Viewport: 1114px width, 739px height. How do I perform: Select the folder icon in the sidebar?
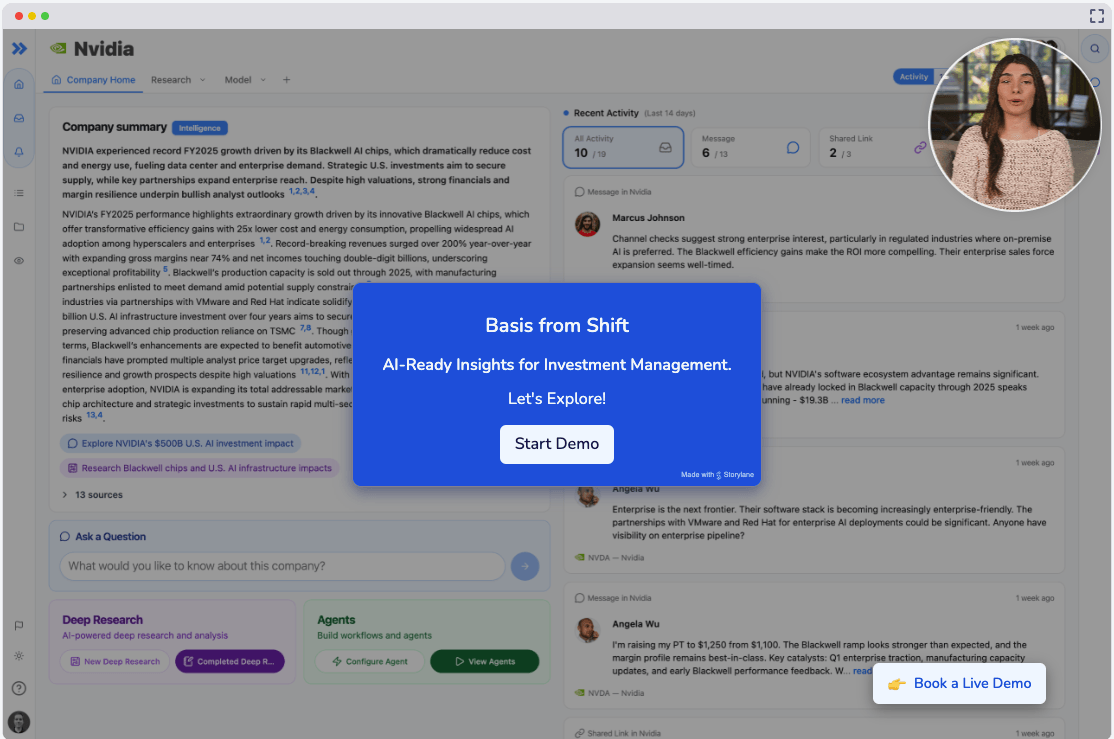[18, 227]
